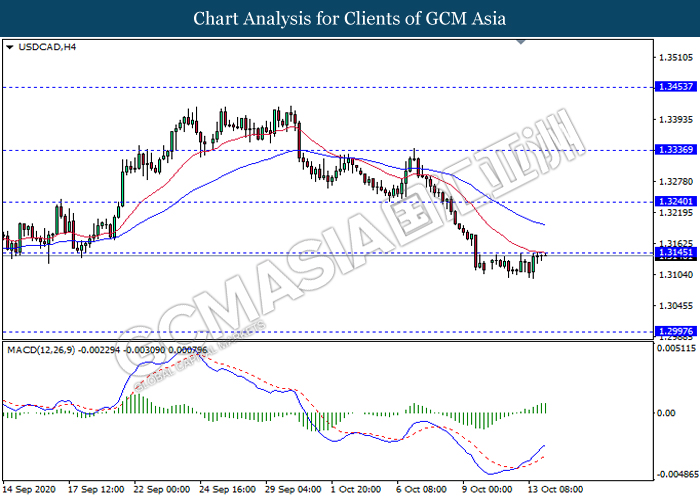The height and width of the screenshot is (500, 700).
Task: Select the 1.34537 resistance level label
Action: point(676,87)
